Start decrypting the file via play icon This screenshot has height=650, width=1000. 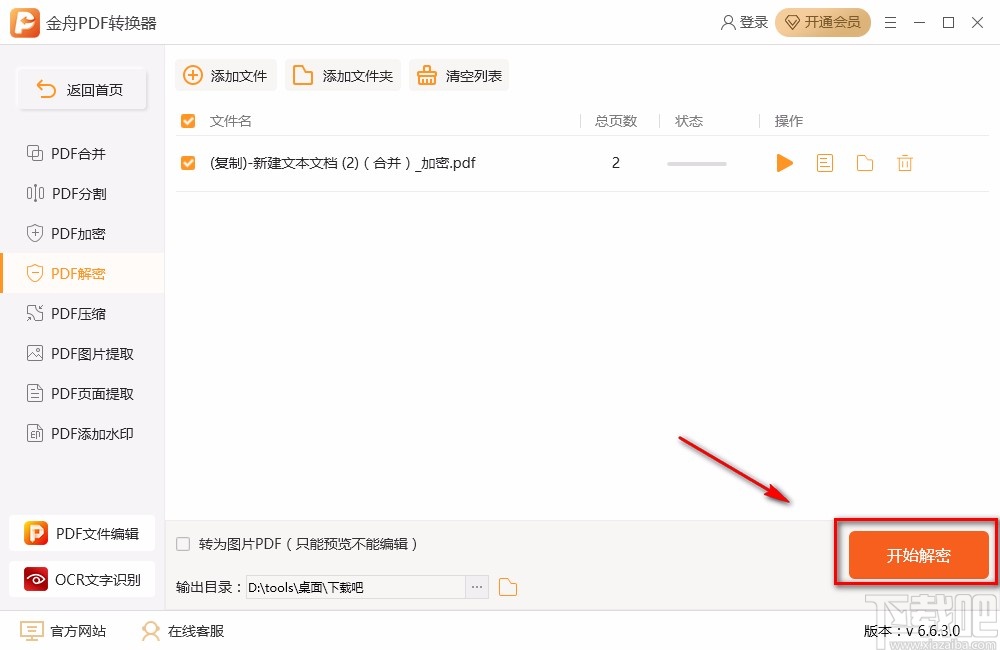pos(784,162)
